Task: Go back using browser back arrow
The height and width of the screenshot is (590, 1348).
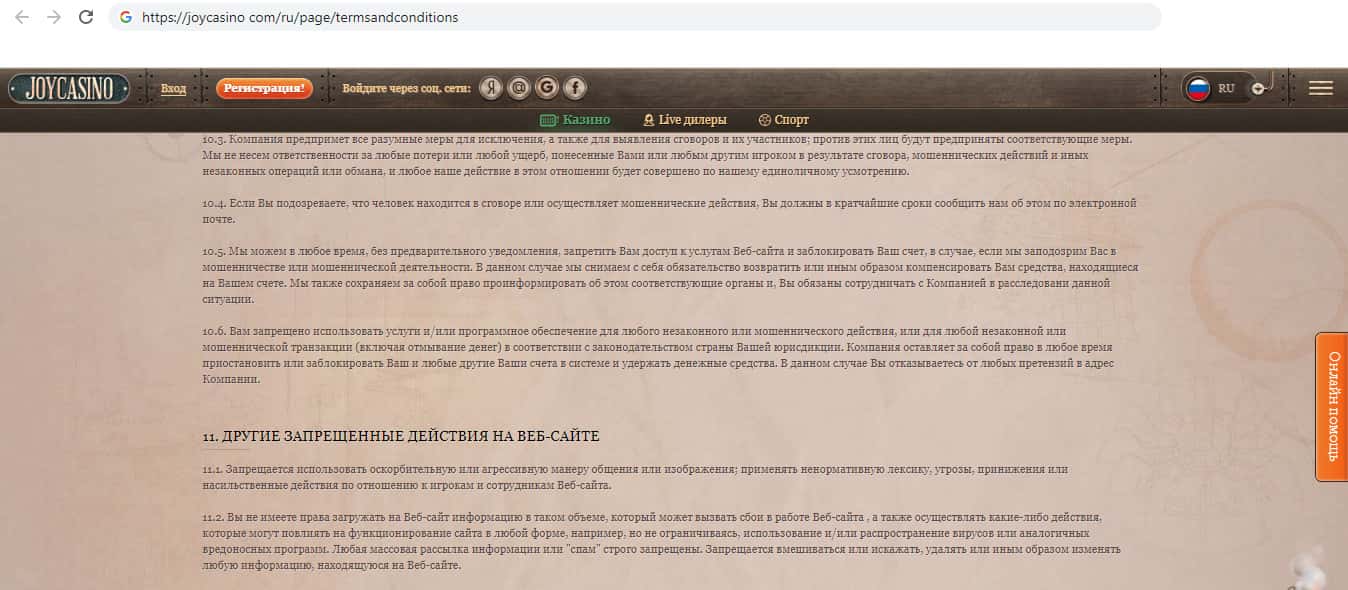Action: pos(22,17)
